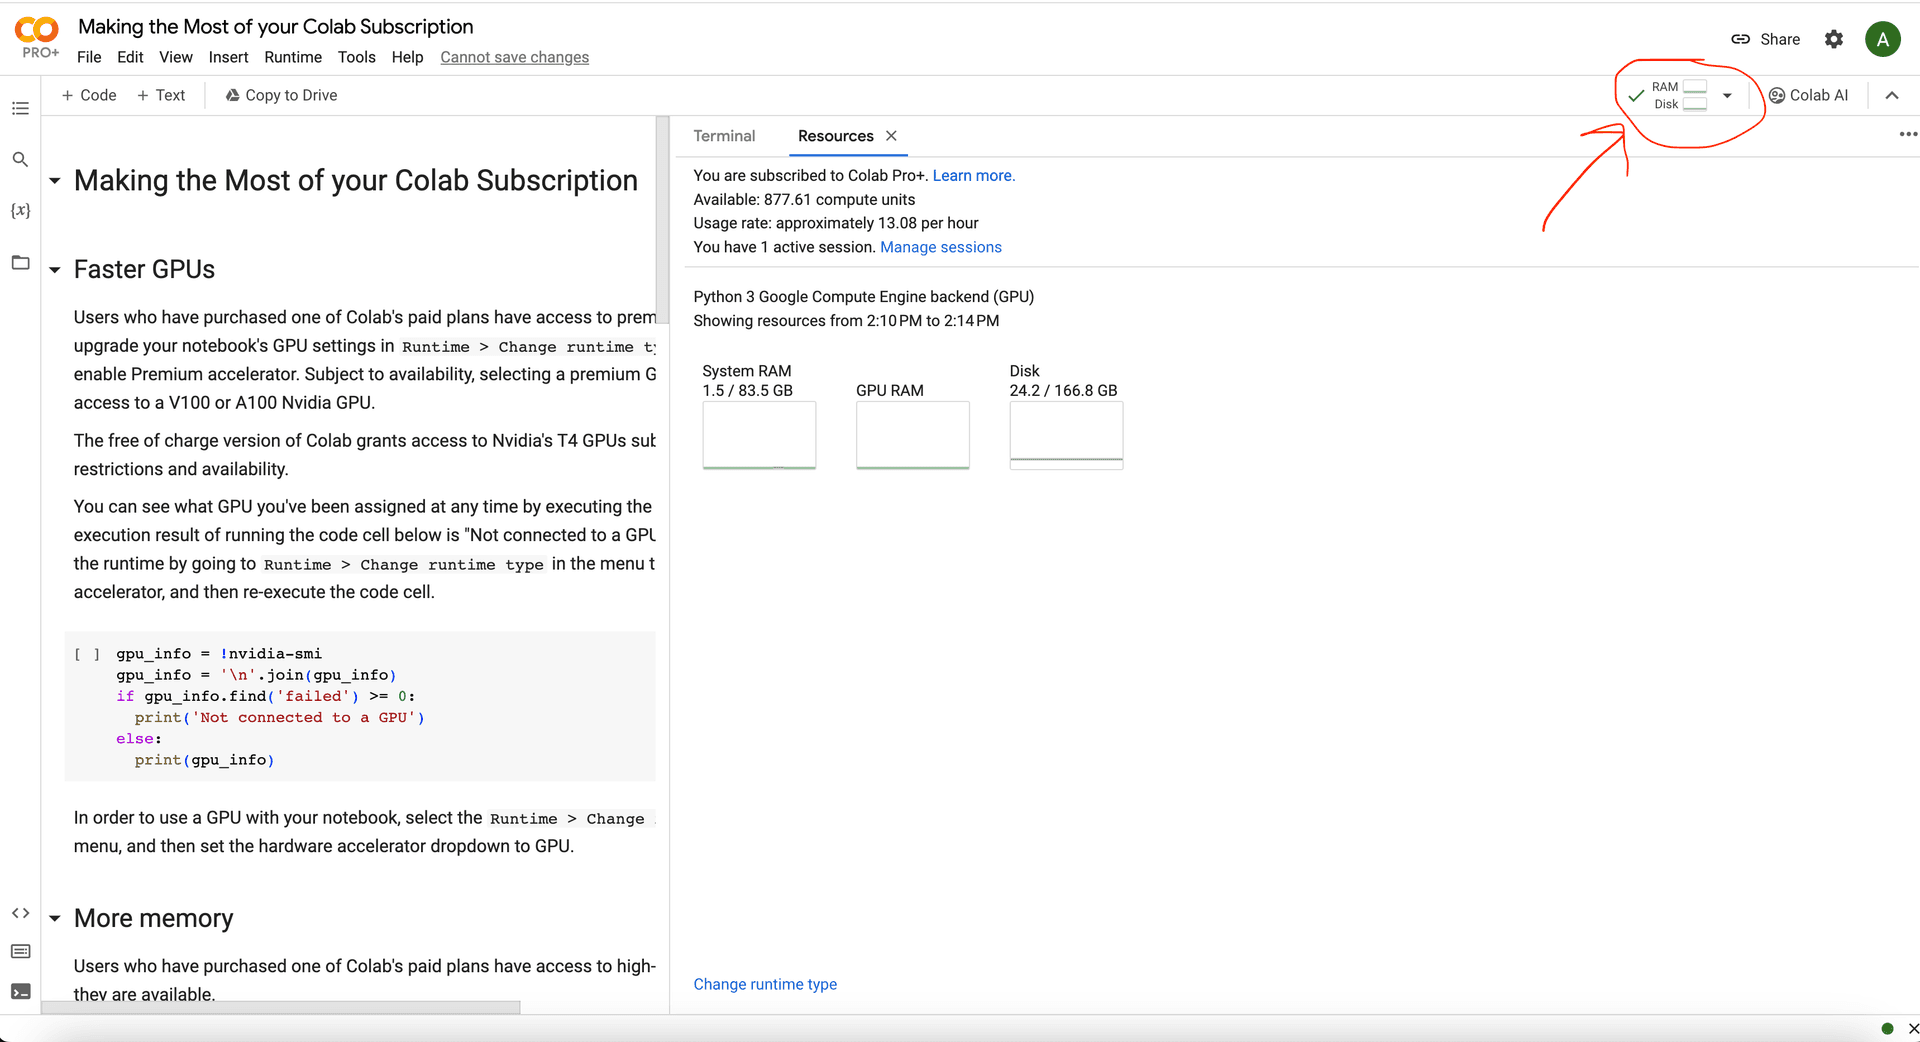Open the Table of contents sidebar icon
This screenshot has height=1042, width=1920.
20,108
